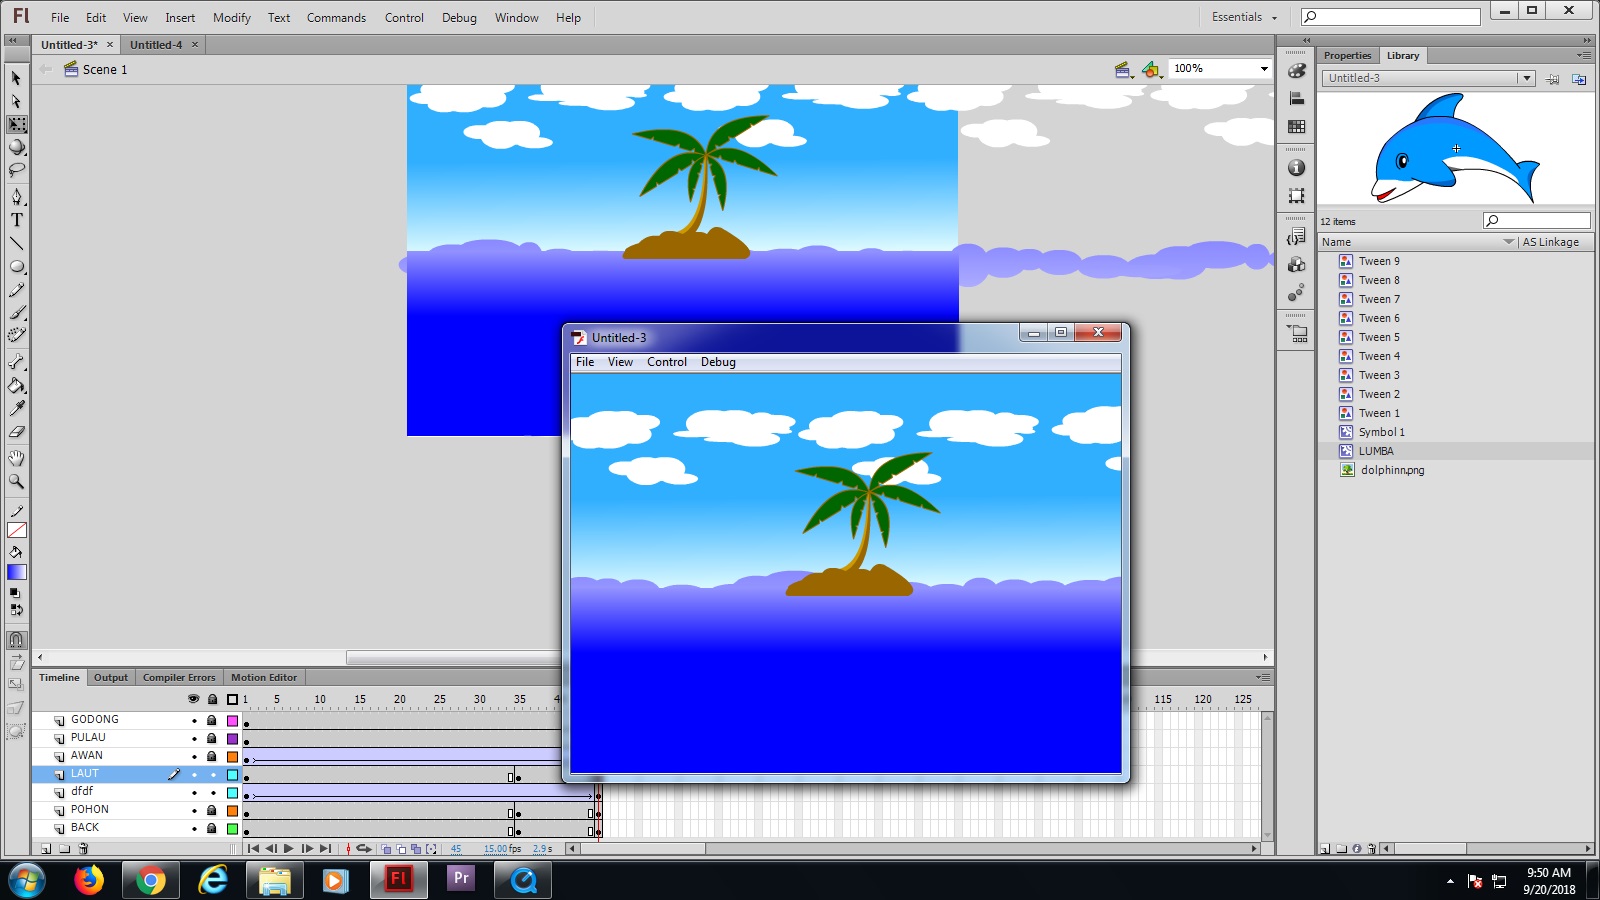Select the Selection tool
The height and width of the screenshot is (900, 1600).
pos(16,78)
